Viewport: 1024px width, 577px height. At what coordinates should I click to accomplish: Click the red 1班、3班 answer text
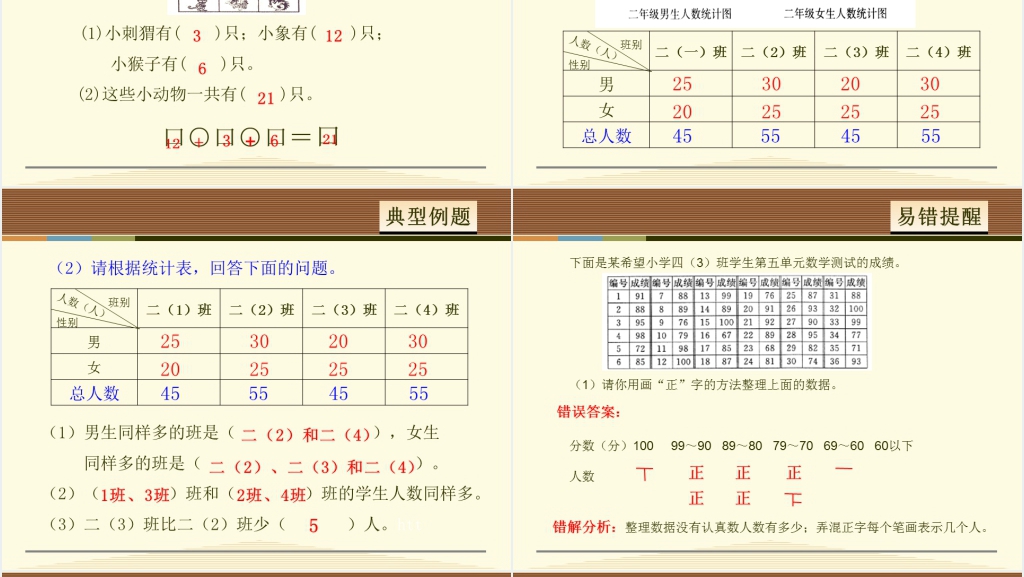[x=135, y=494]
